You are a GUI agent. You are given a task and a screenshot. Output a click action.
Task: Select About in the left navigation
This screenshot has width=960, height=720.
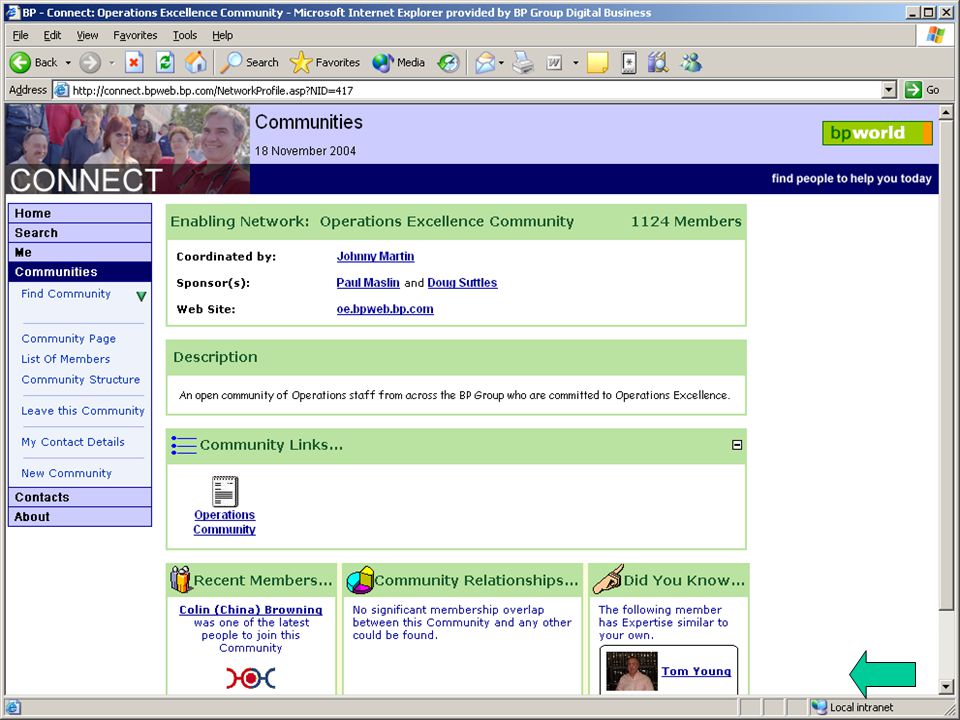point(80,517)
